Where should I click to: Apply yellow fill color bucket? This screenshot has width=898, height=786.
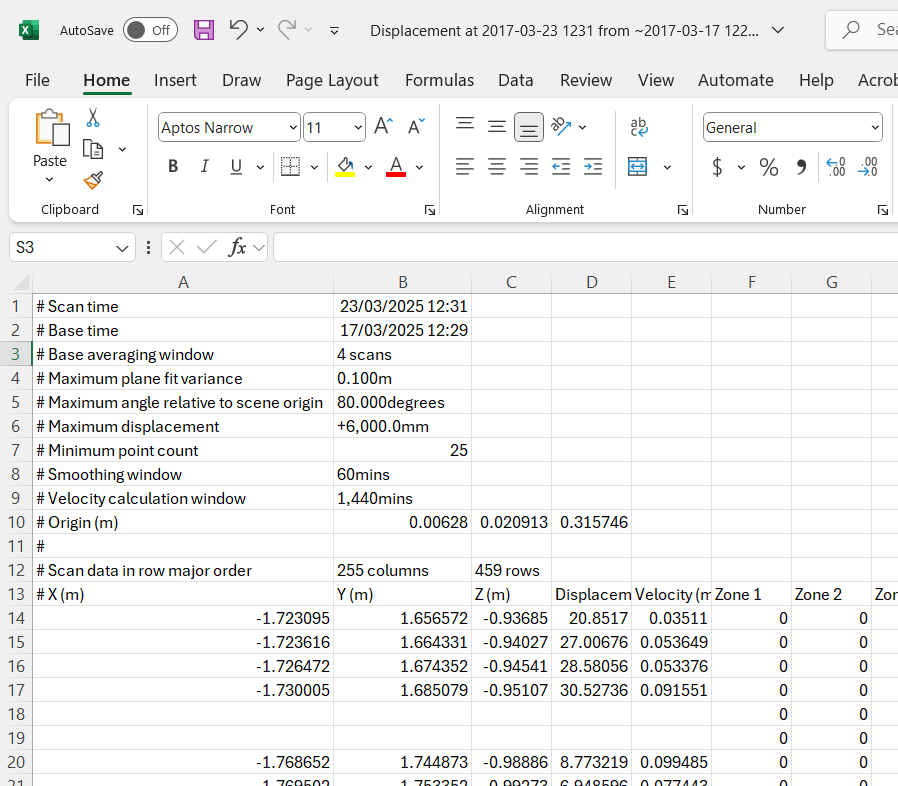(345, 167)
